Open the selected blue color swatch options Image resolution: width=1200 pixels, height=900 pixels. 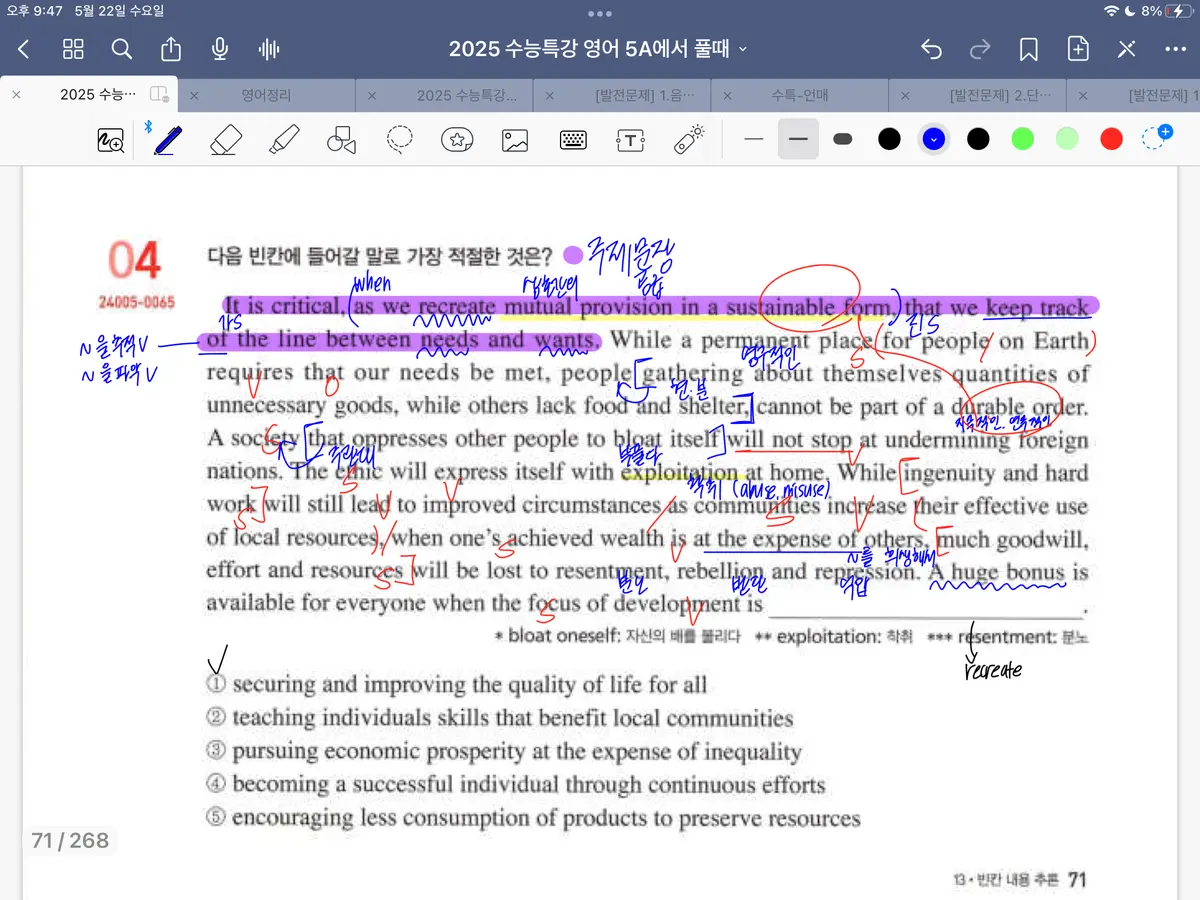tap(933, 139)
